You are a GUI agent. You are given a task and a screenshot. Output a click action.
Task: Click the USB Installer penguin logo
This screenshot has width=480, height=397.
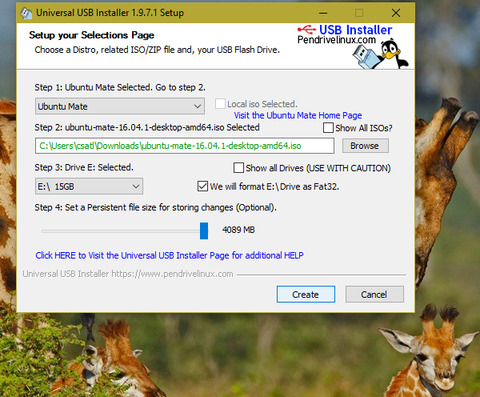[x=380, y=54]
